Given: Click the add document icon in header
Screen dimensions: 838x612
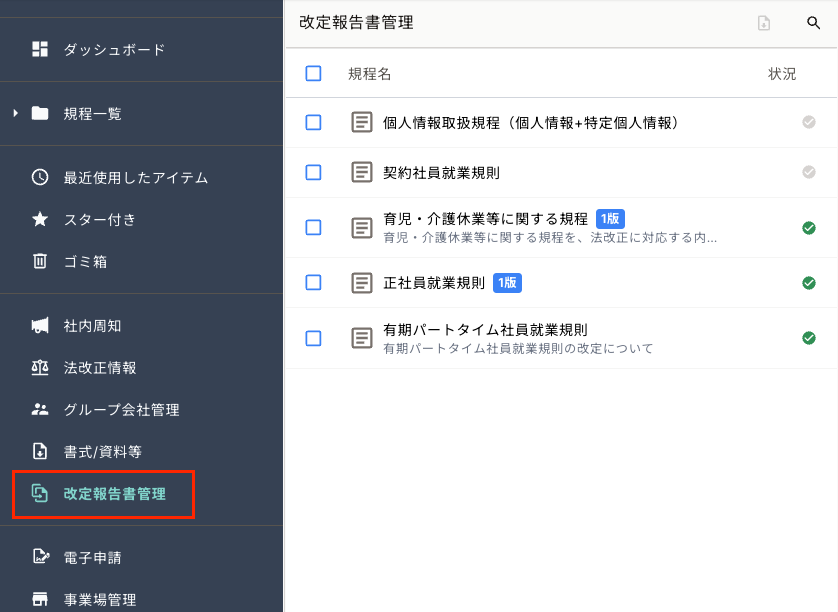Looking at the screenshot, I should coord(764,23).
